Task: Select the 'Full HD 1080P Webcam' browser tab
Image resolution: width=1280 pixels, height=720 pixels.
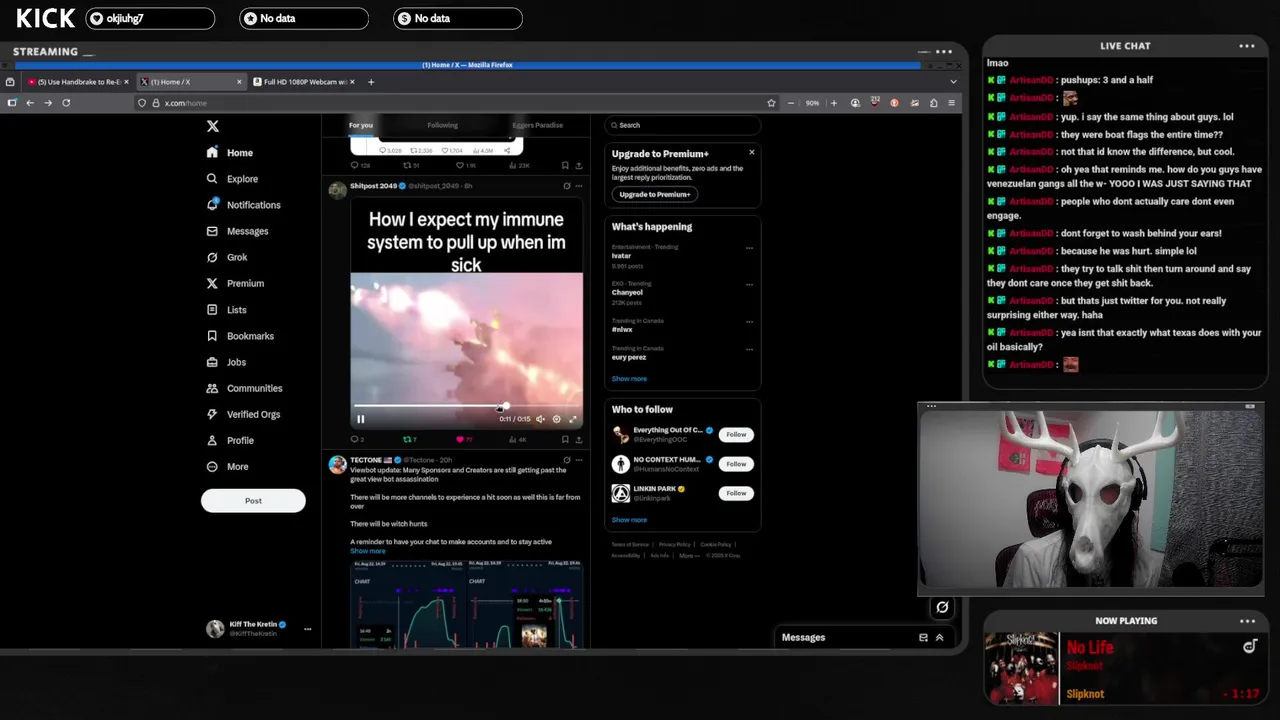Action: 305,82
